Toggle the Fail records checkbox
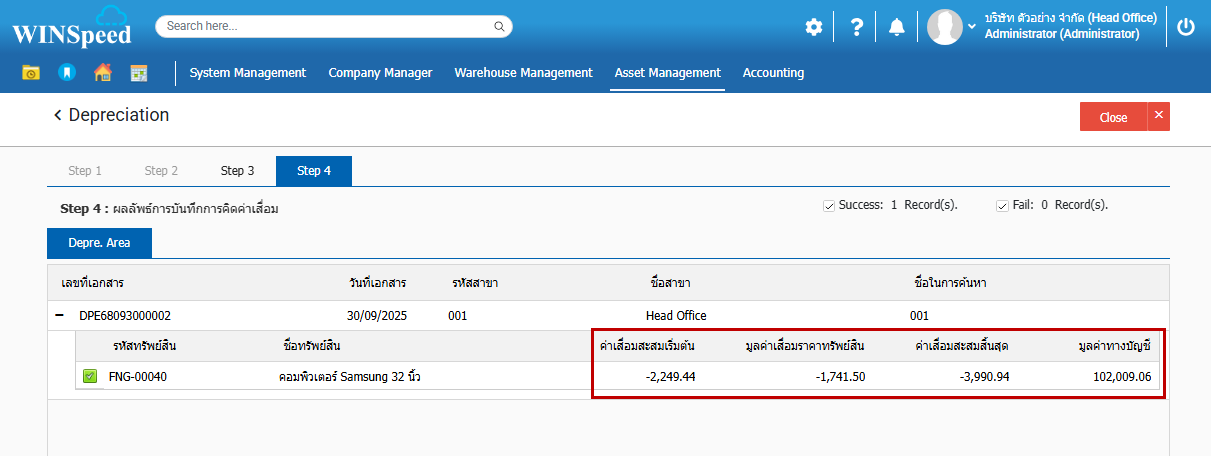1211x456 pixels. tap(1002, 206)
